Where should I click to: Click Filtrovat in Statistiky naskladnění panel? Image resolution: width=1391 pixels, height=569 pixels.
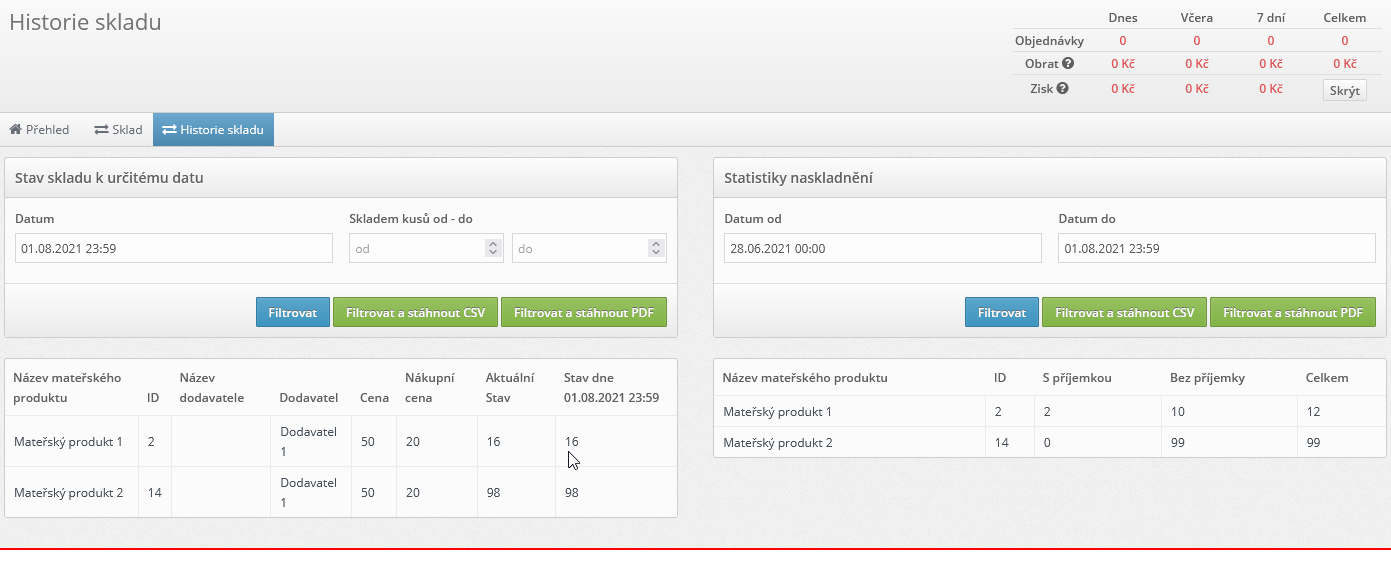pos(1001,312)
